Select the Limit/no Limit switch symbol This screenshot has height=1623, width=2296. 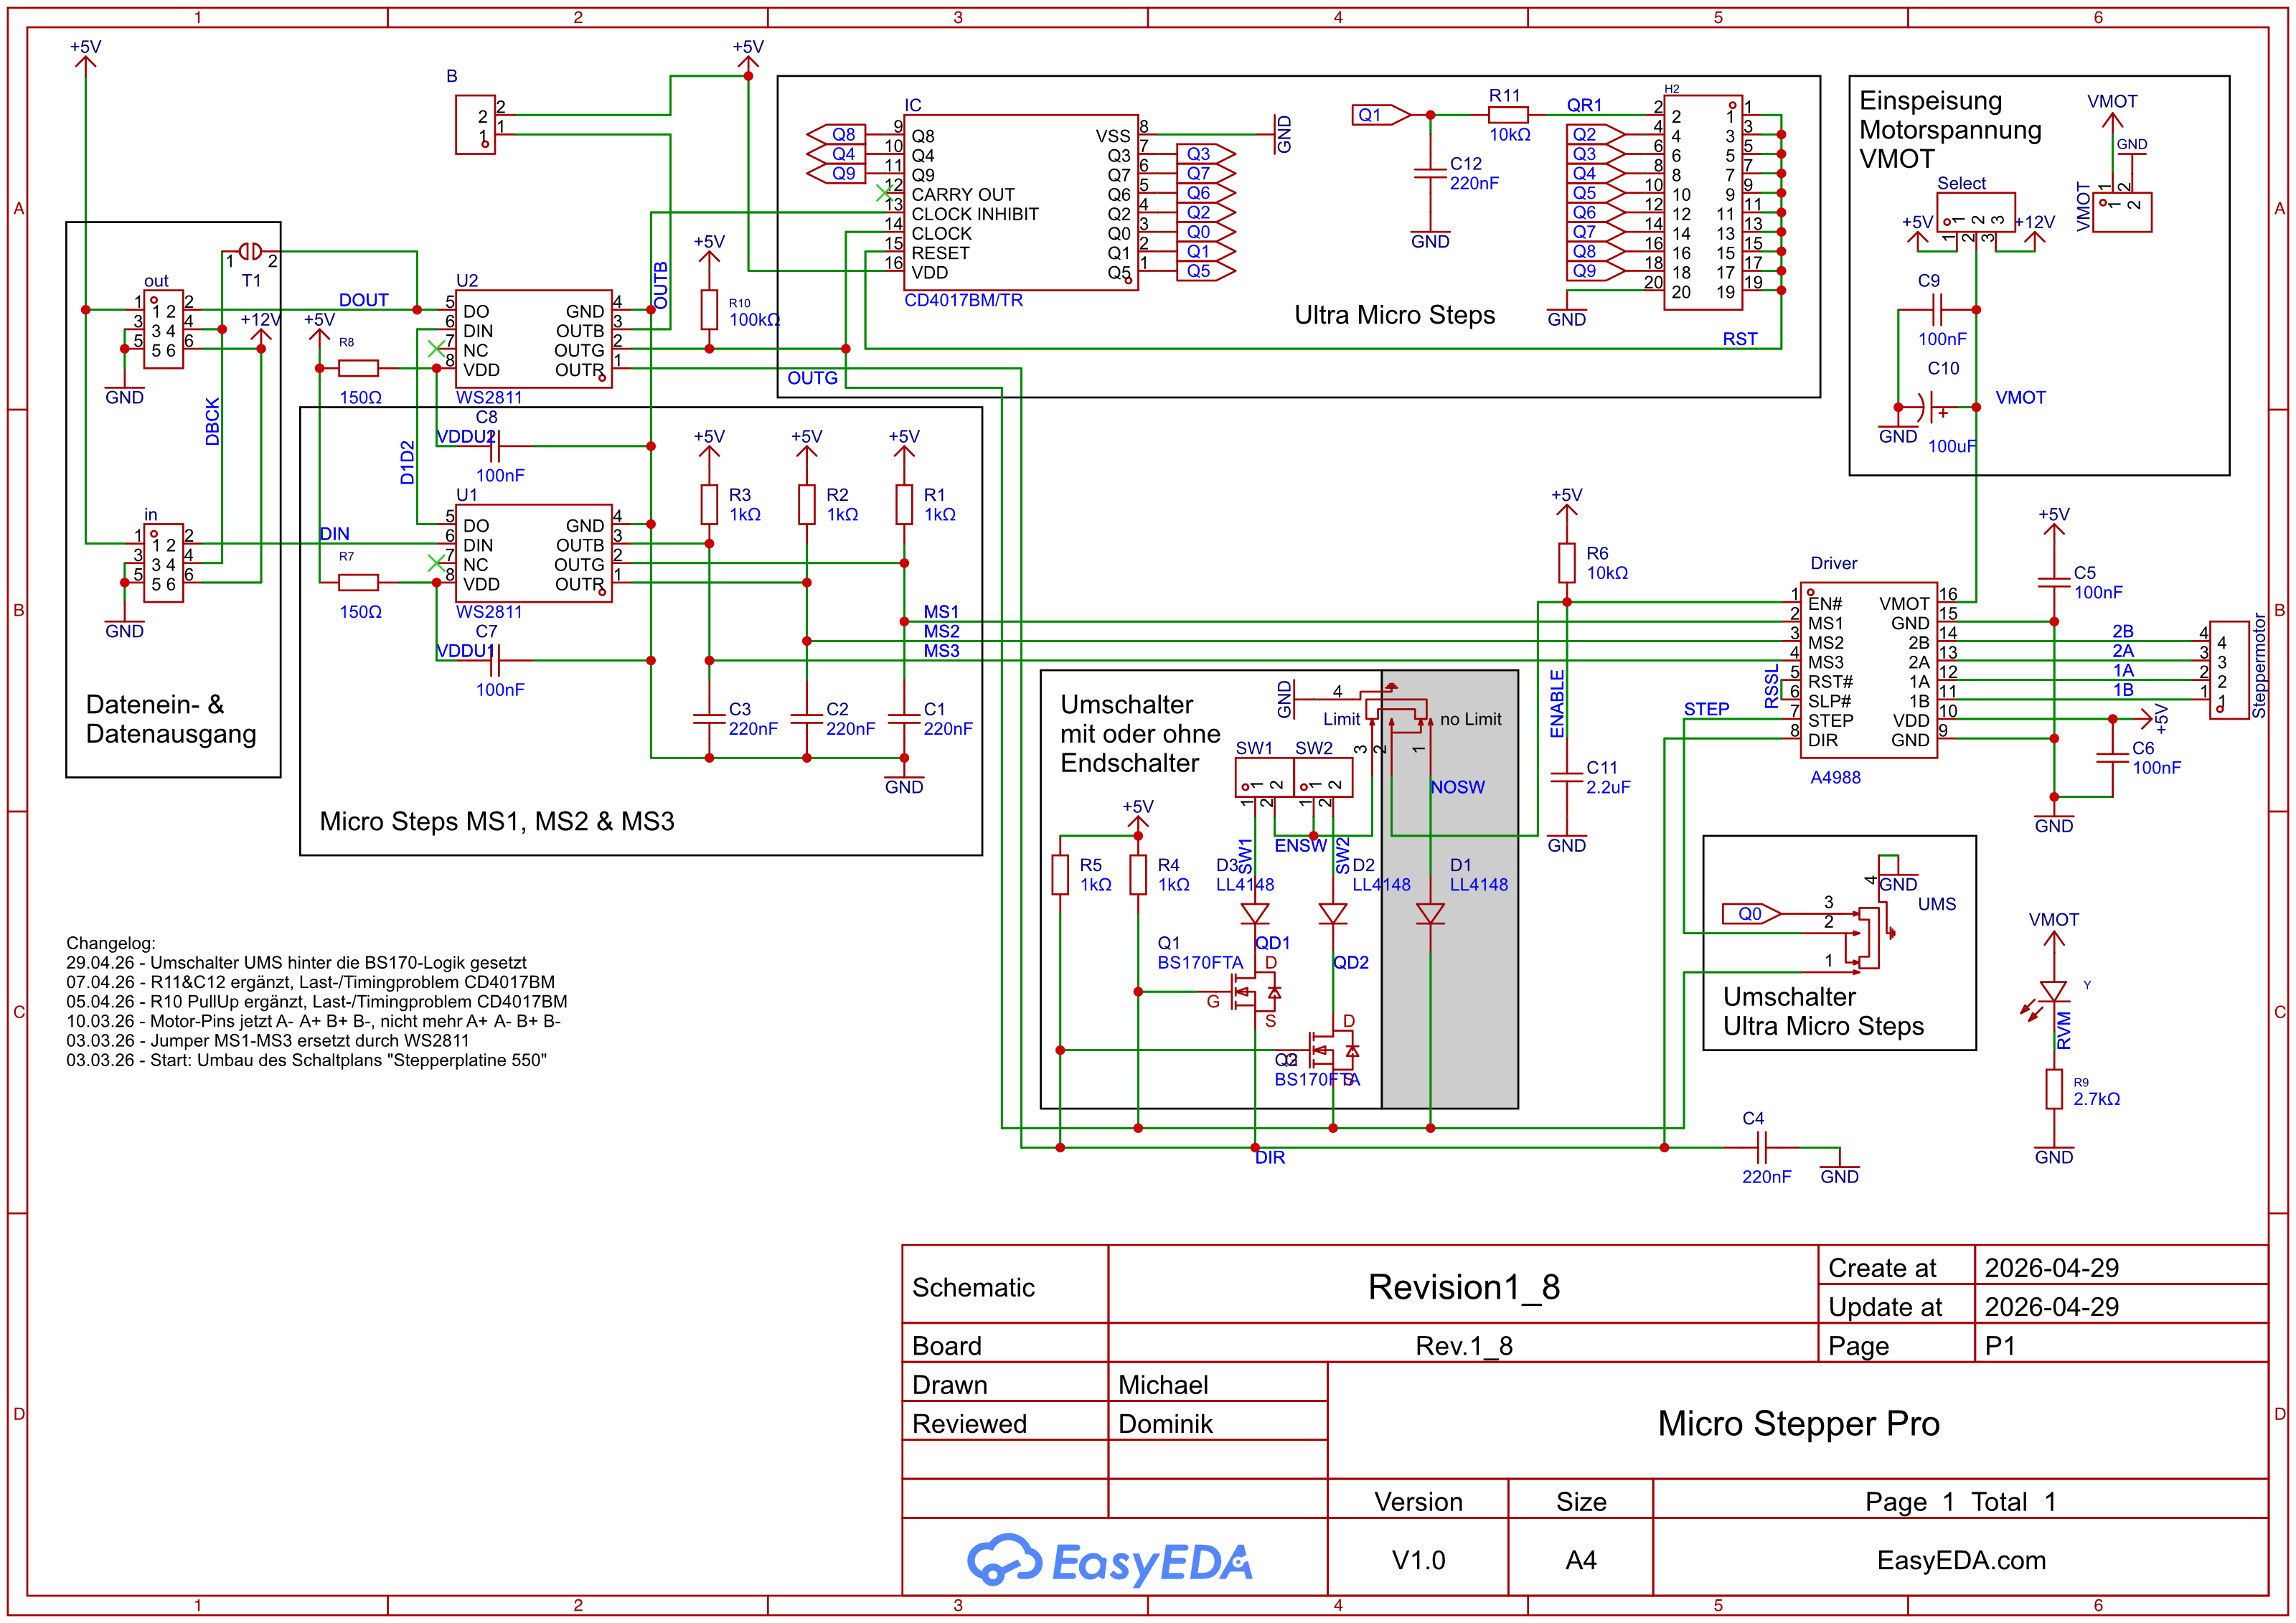[x=1398, y=712]
